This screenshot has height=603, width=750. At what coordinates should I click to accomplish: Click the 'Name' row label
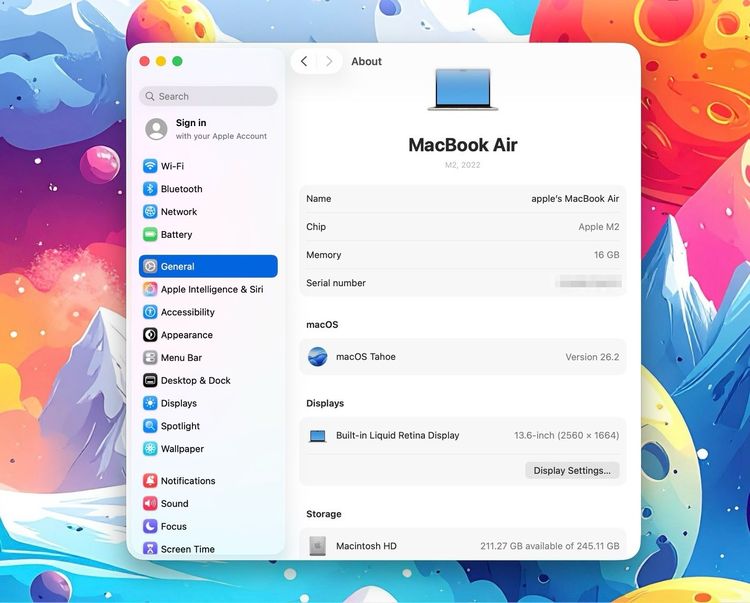pos(319,198)
